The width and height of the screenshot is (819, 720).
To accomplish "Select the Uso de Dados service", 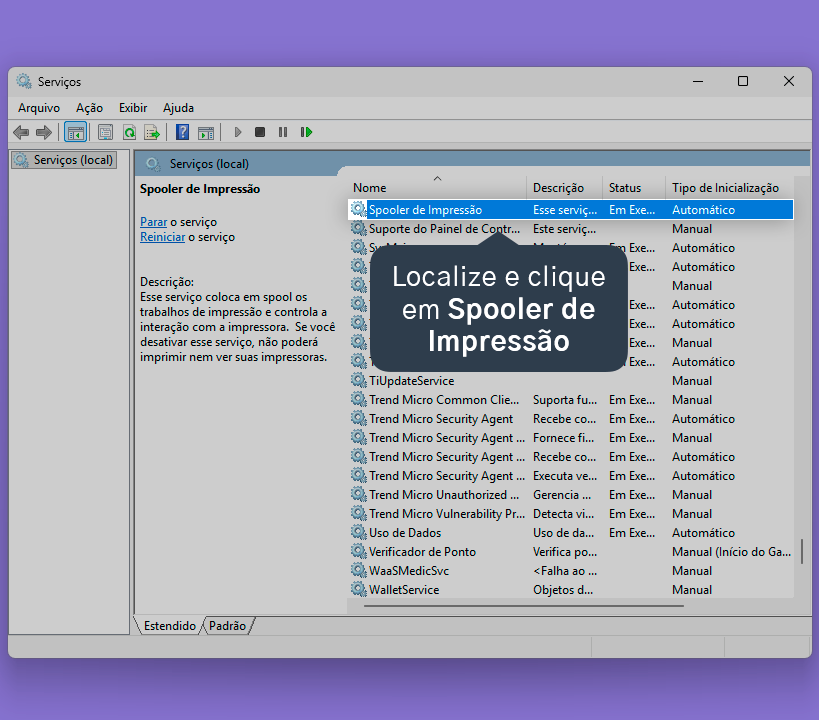I will tap(570, 532).
